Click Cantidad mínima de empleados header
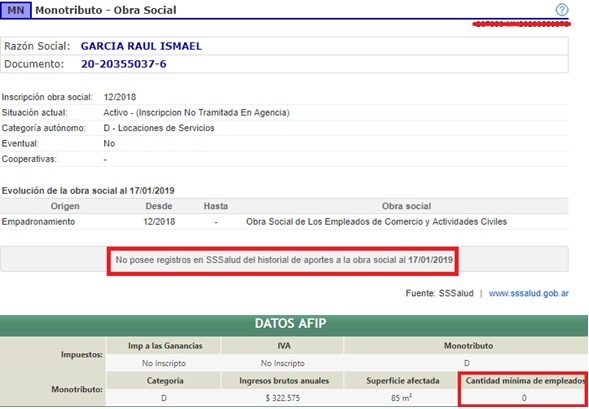 pyautogui.click(x=524, y=380)
